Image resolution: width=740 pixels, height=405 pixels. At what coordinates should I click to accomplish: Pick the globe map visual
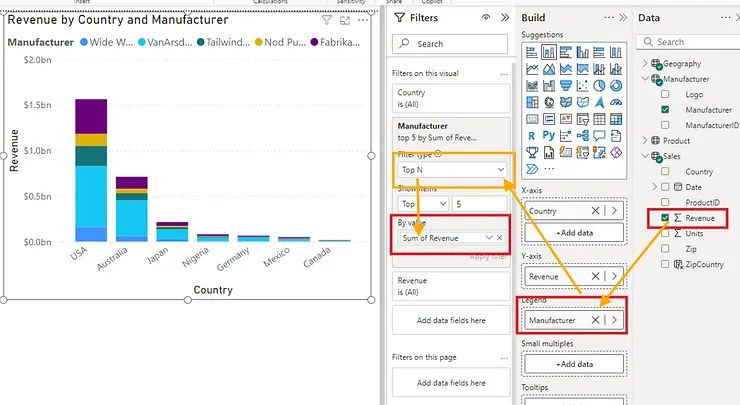pyautogui.click(x=549, y=102)
